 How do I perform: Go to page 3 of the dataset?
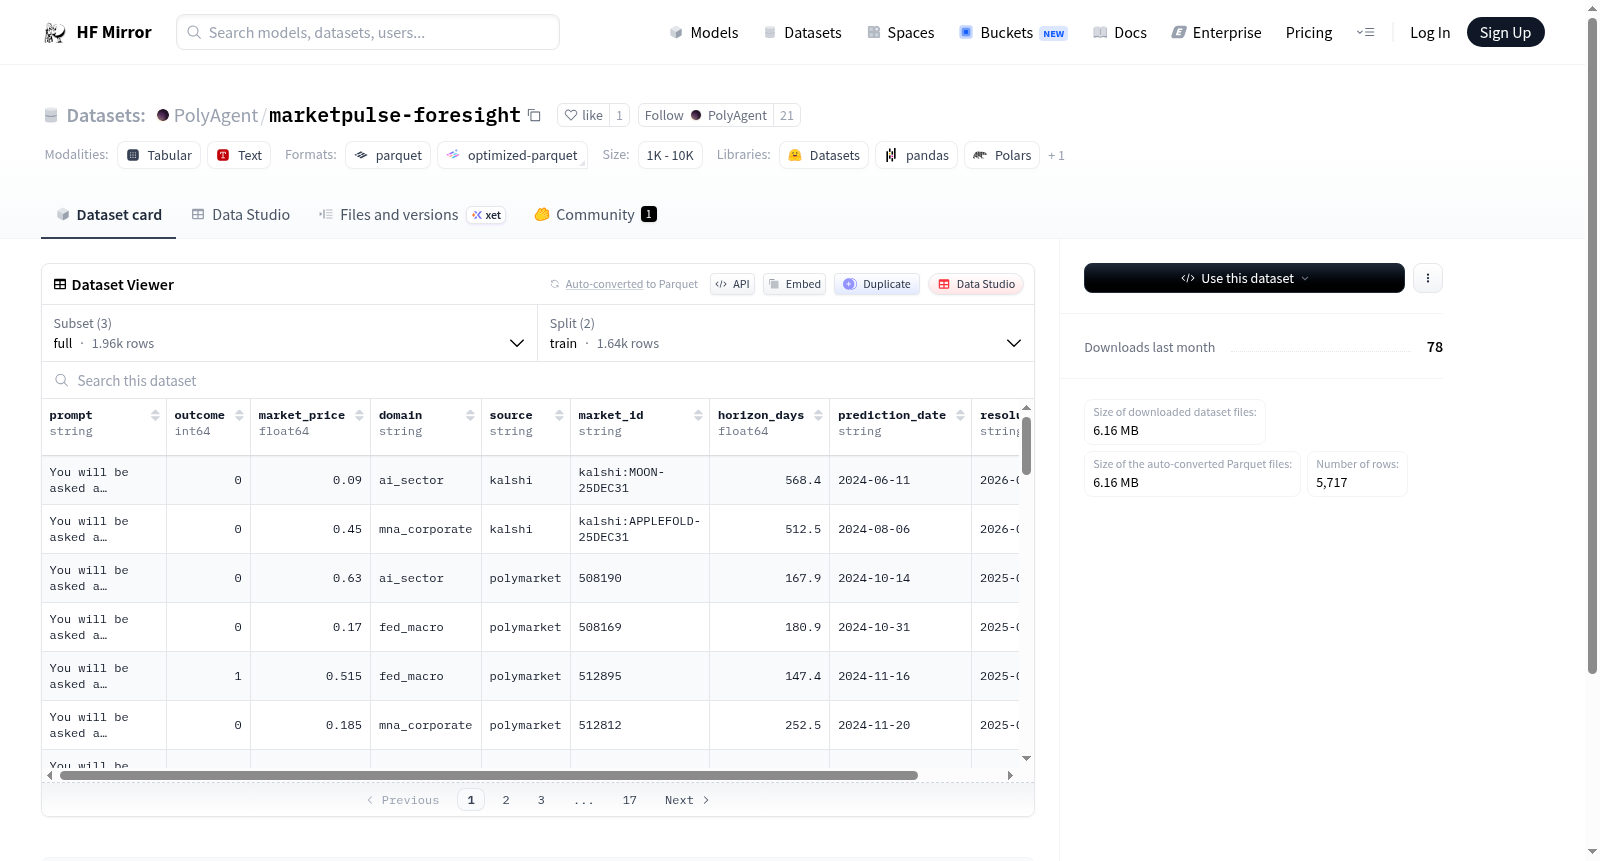(x=541, y=800)
